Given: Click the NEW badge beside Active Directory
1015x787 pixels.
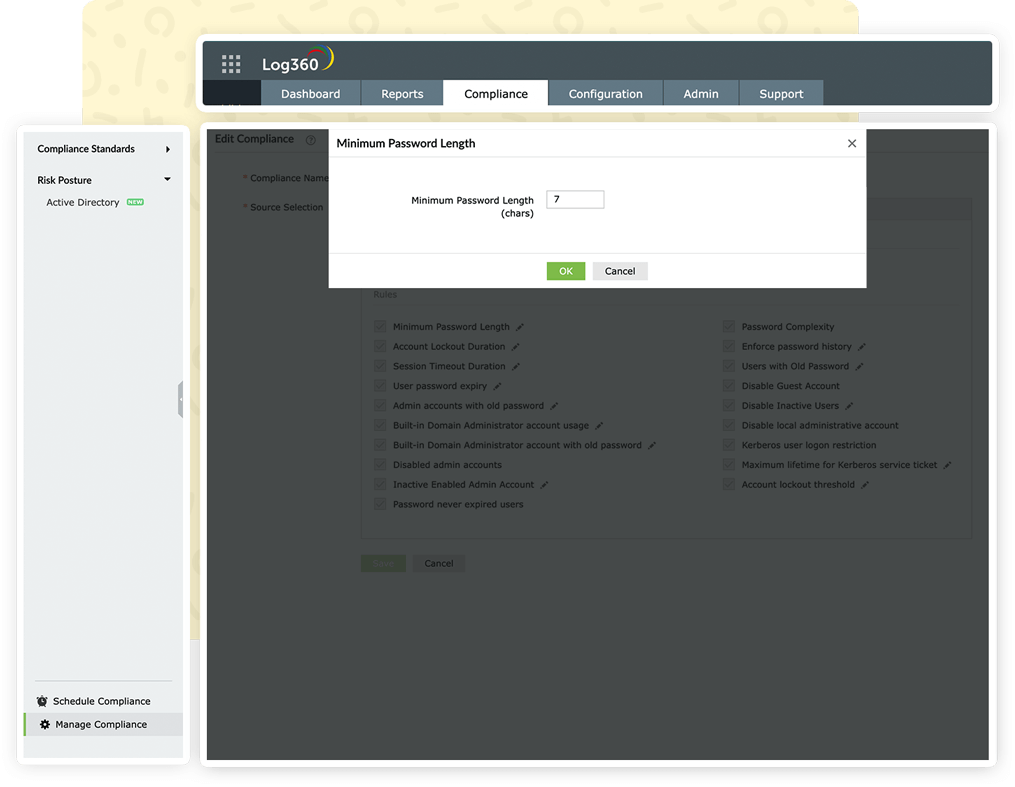Looking at the screenshot, I should tap(135, 202).
